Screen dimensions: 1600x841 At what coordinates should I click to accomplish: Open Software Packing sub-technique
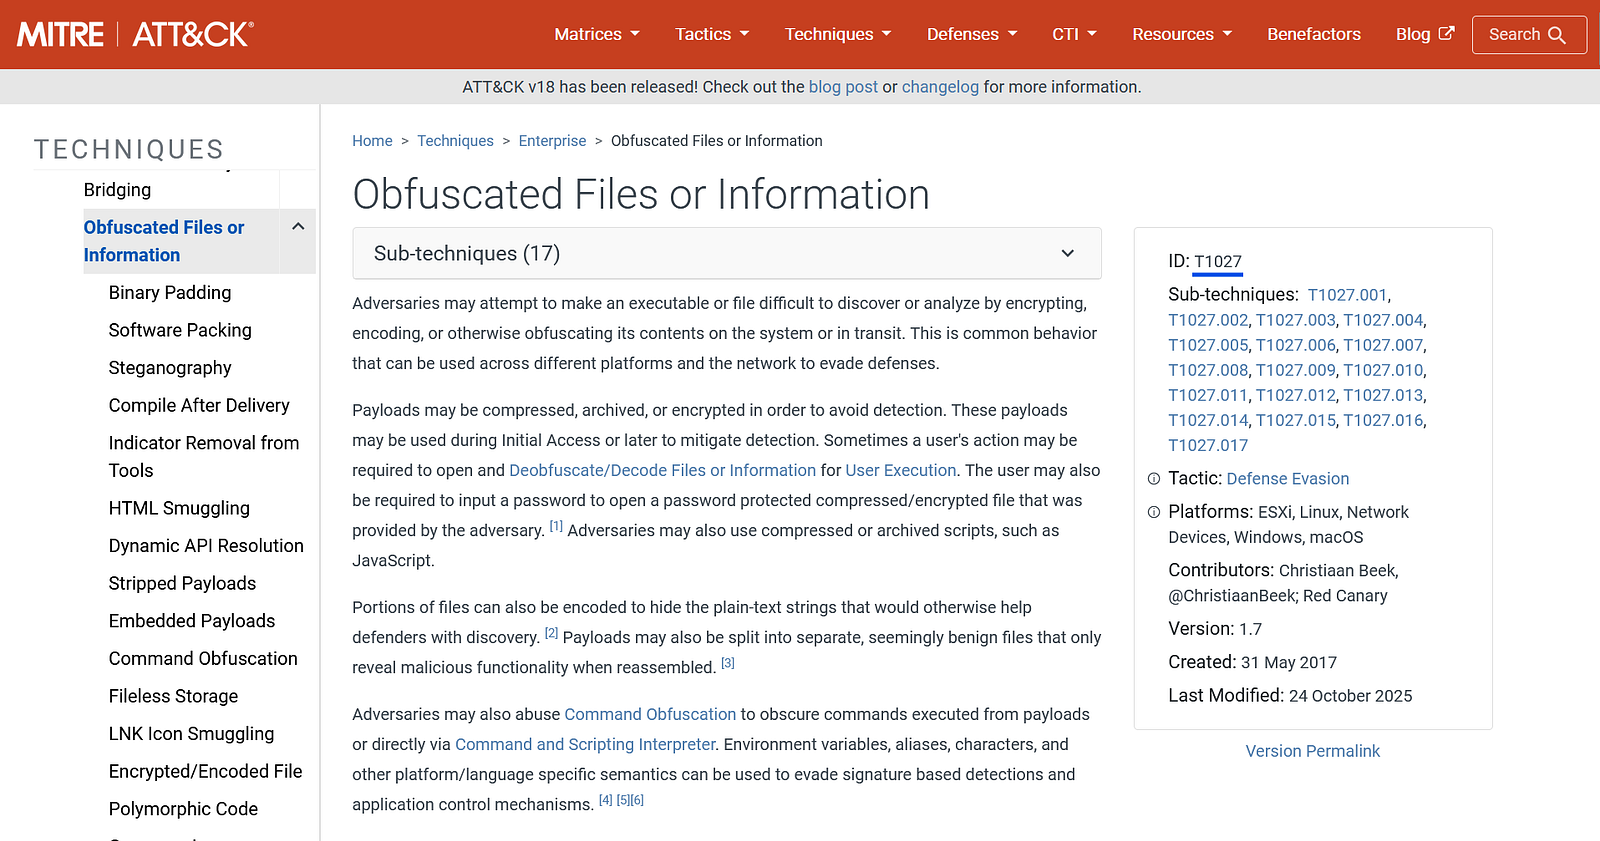point(180,330)
